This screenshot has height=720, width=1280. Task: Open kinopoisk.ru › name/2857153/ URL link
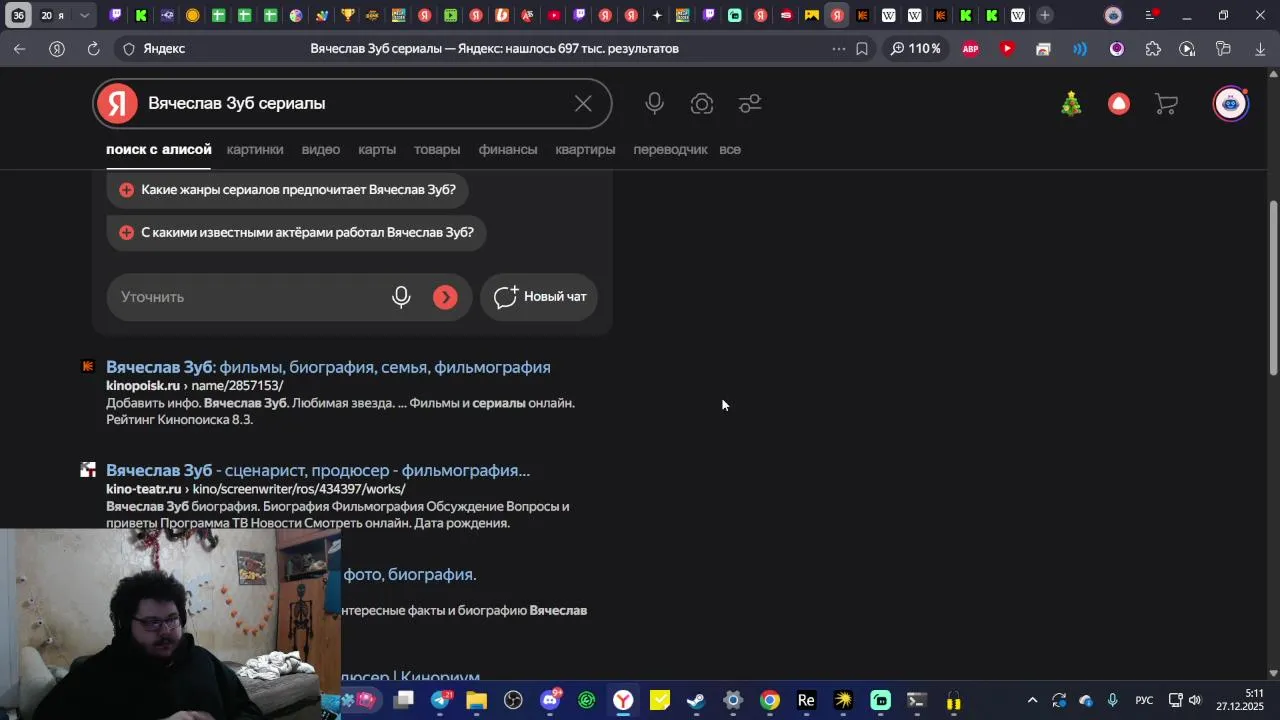coord(195,385)
